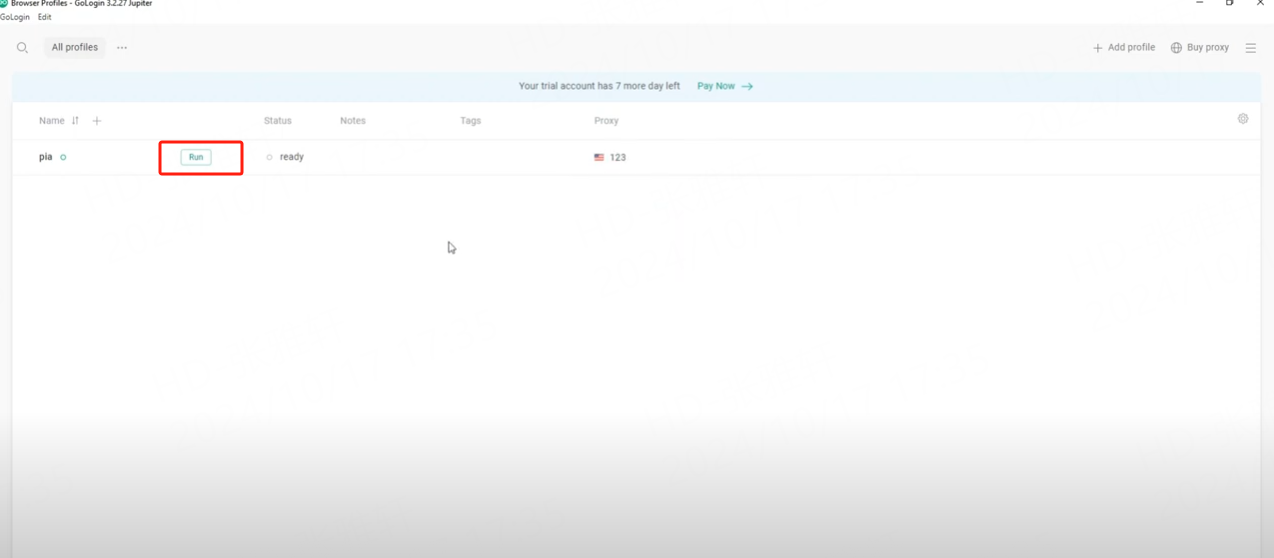Click the globe icon on Buy proxy
Viewport: 1274px width, 558px height.
pos(1176,48)
